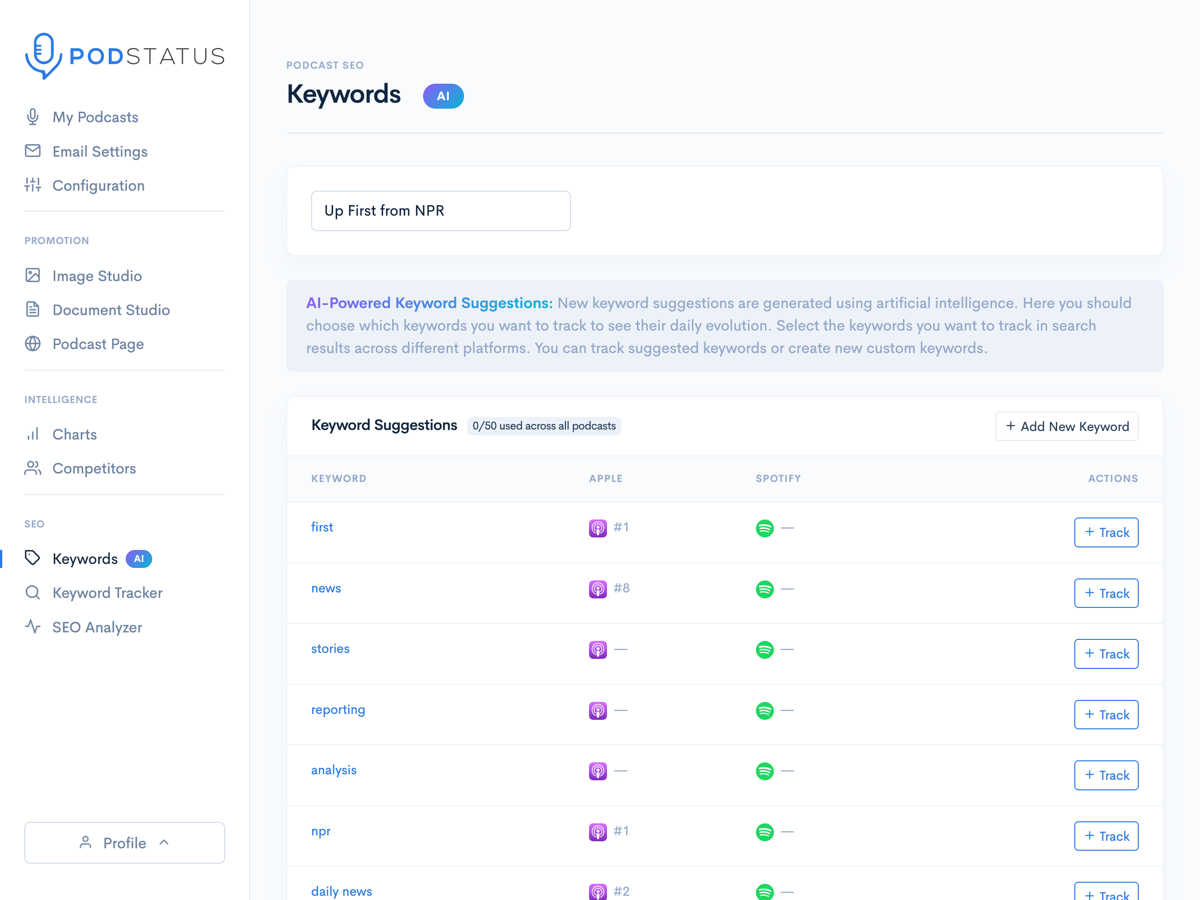Click the AI badge next to Keywords heading
1200x900 pixels.
443,96
